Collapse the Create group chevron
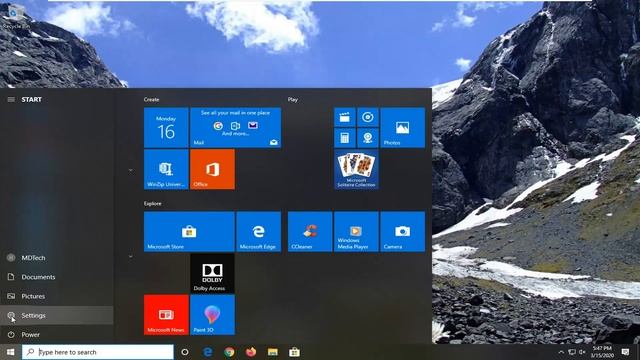 click(131, 170)
